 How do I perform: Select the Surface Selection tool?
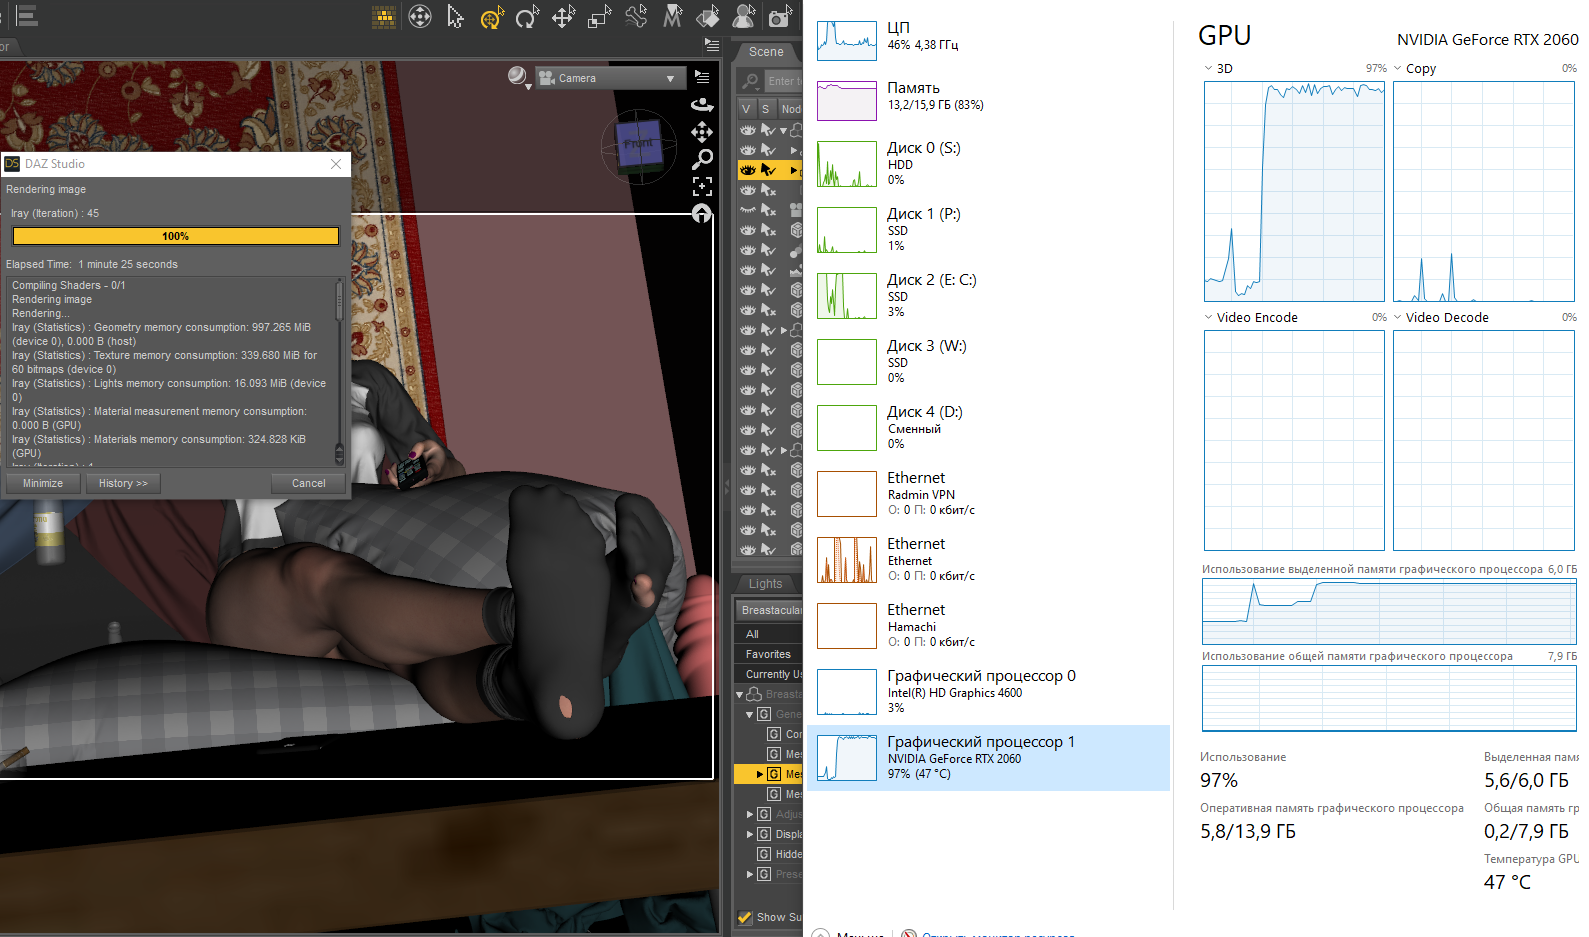tap(708, 17)
